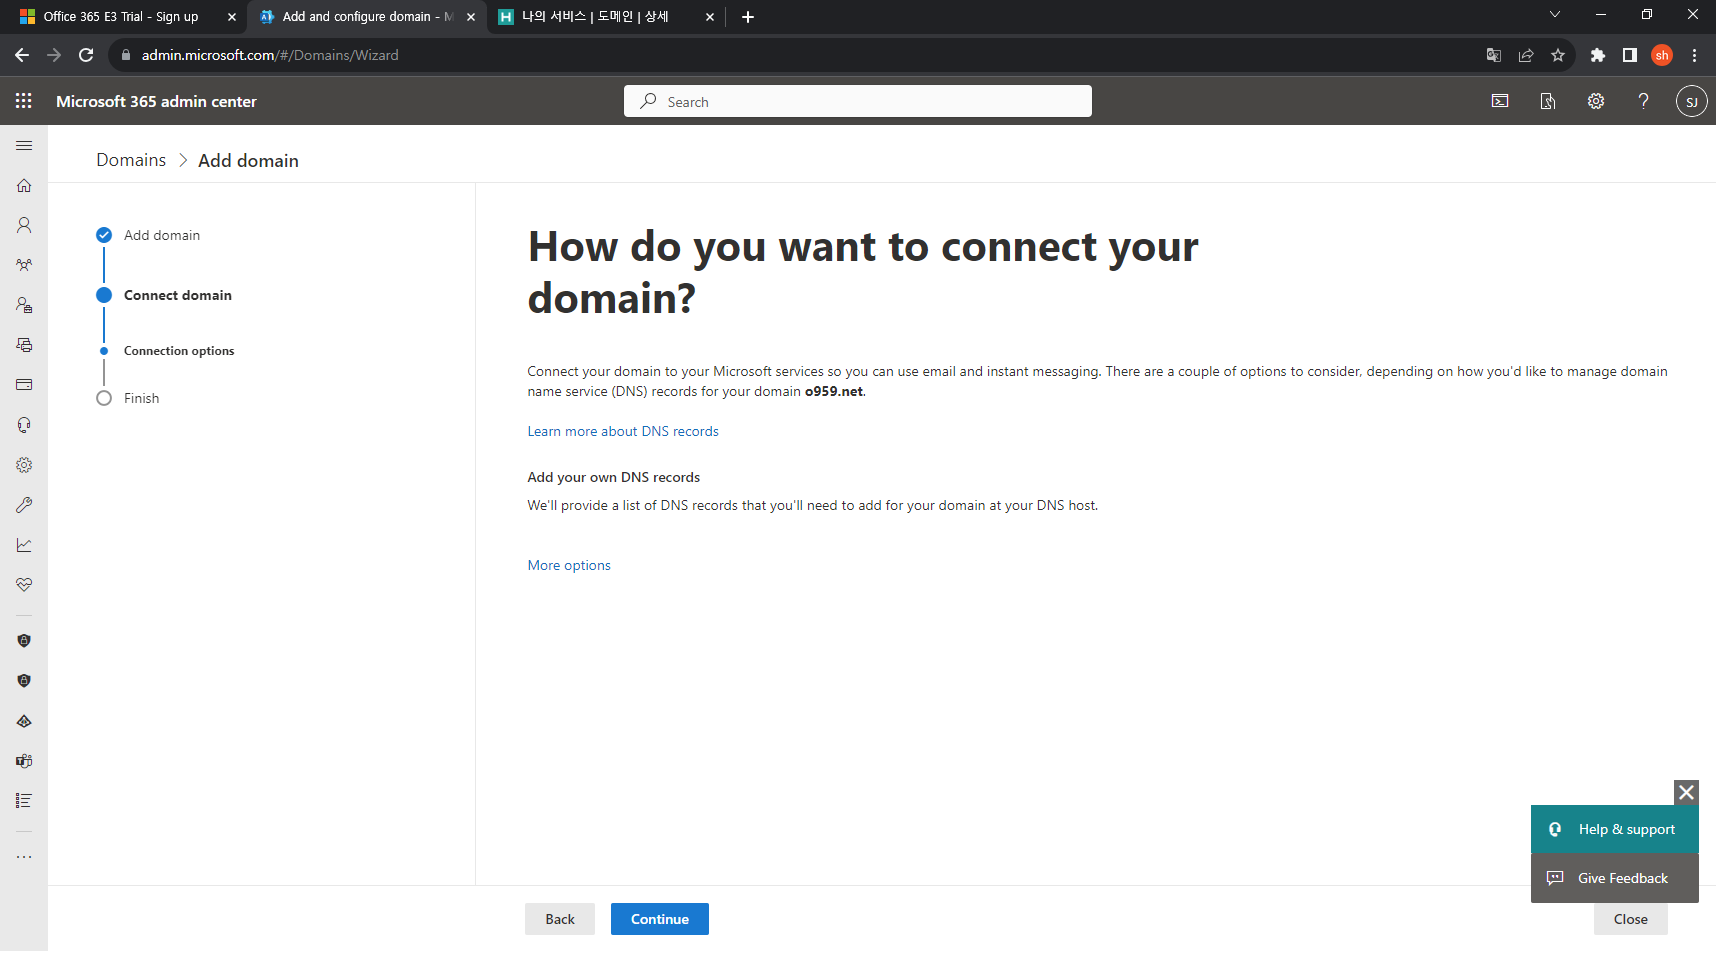Open the Chrome profile avatar
Viewport: 1716px width, 953px height.
pyautogui.click(x=1662, y=55)
